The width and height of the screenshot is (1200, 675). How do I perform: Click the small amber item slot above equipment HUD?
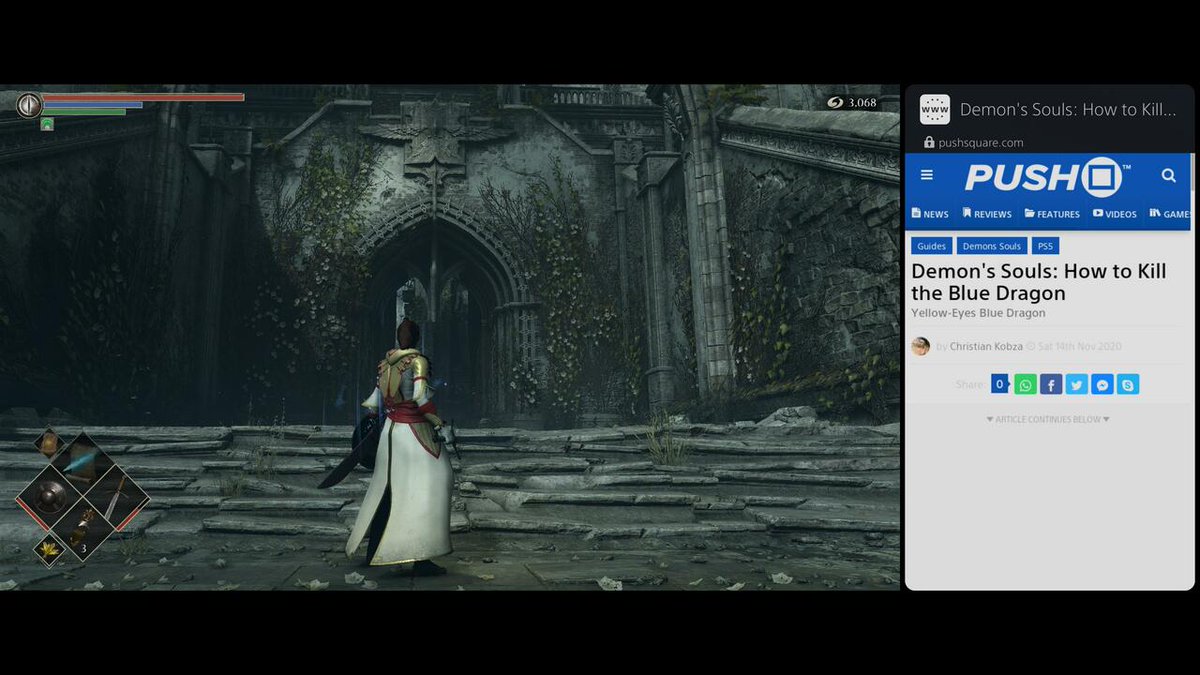point(48,443)
